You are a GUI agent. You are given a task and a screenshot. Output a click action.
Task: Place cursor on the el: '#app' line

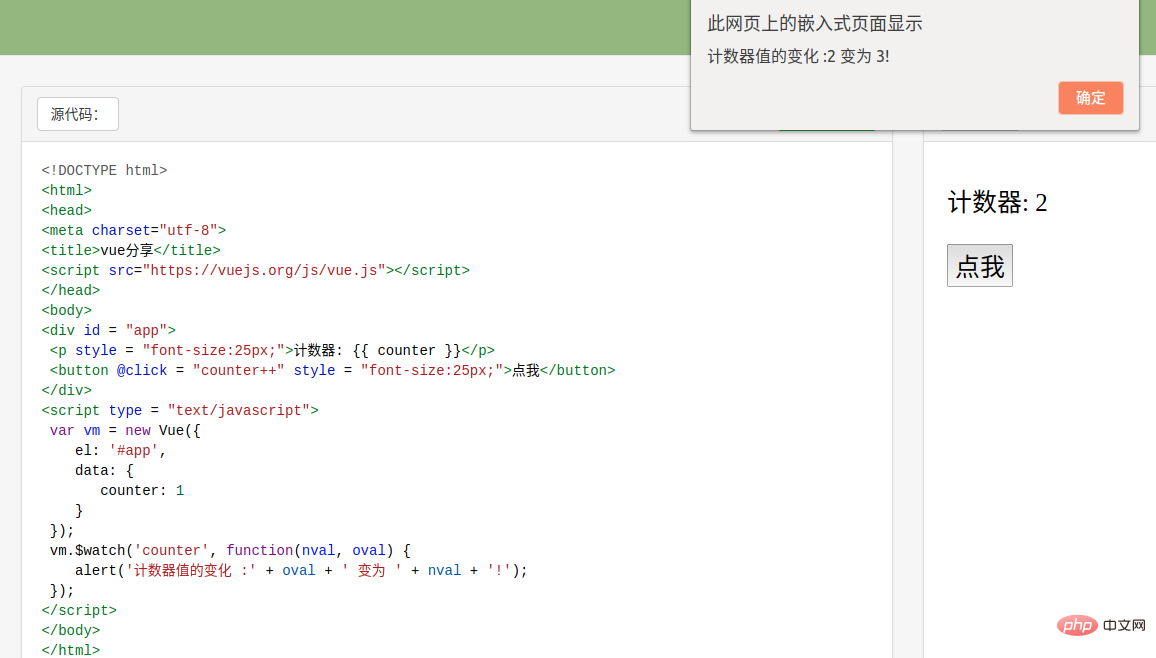point(120,450)
